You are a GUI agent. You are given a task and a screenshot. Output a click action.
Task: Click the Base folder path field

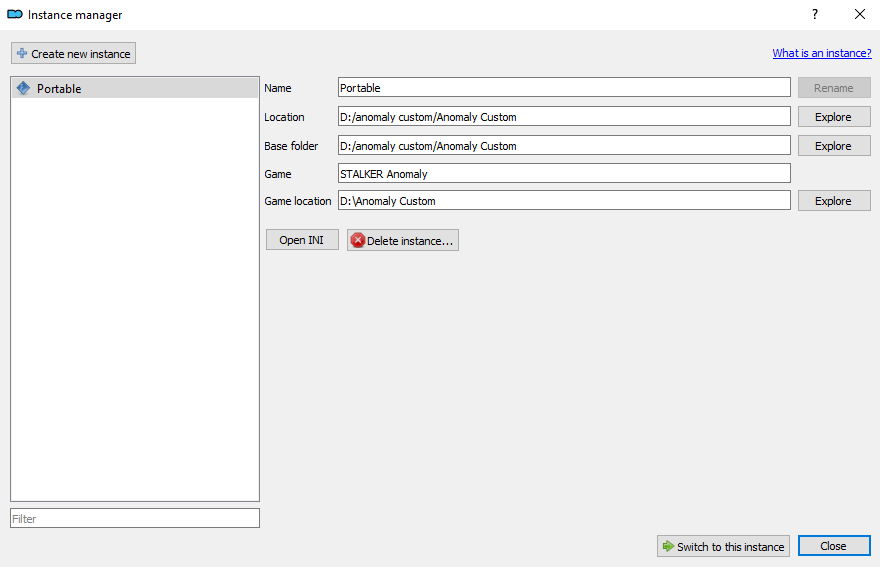(x=564, y=146)
